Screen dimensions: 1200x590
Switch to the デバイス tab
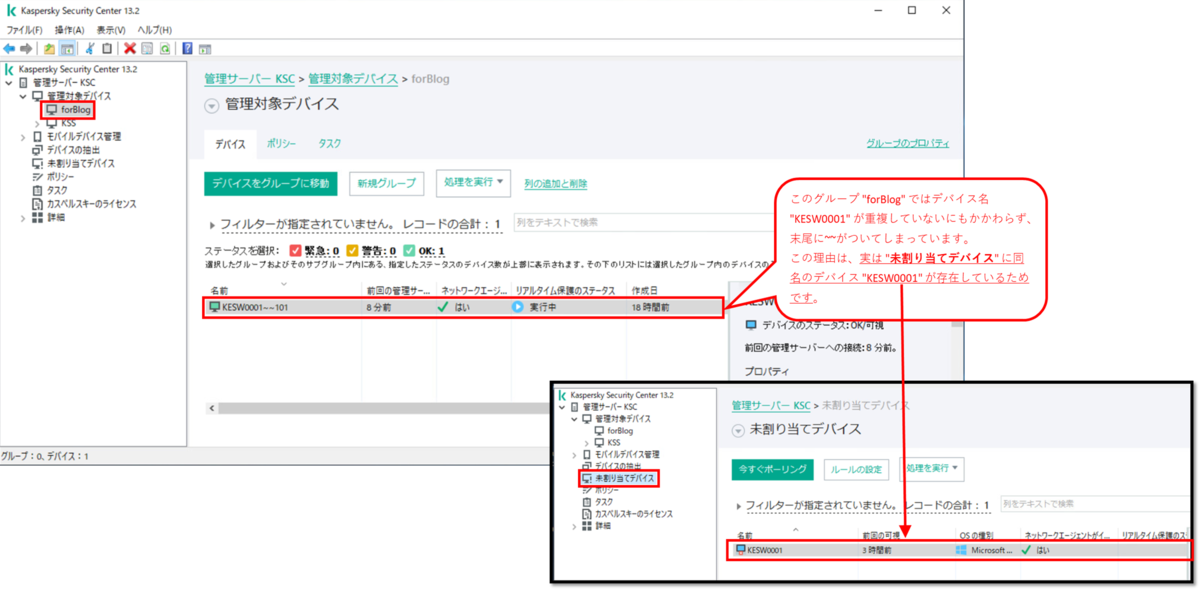(x=230, y=145)
